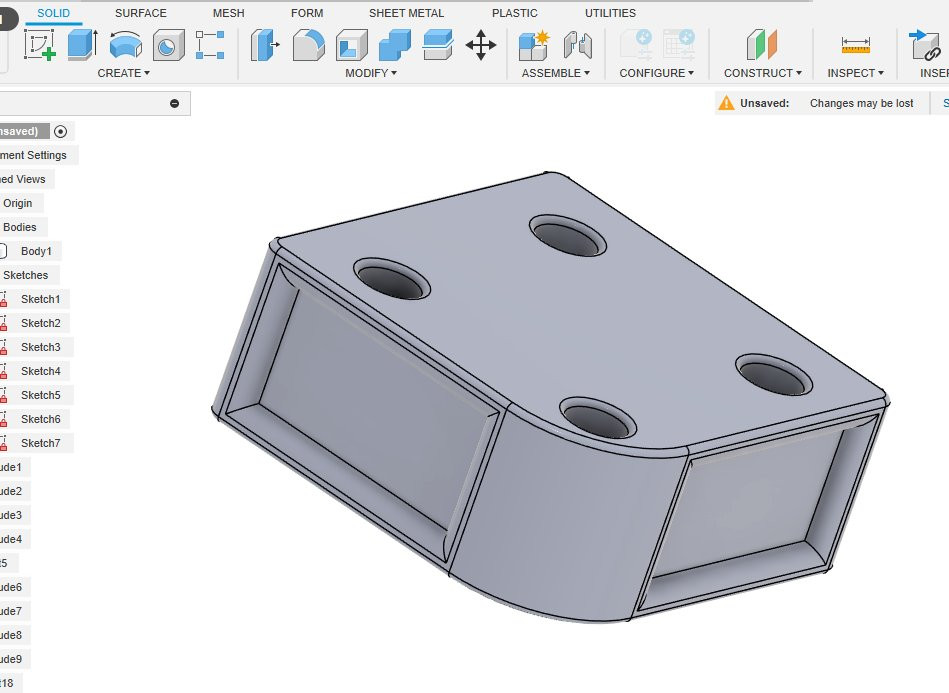Switch to the SOLID tab

53,13
